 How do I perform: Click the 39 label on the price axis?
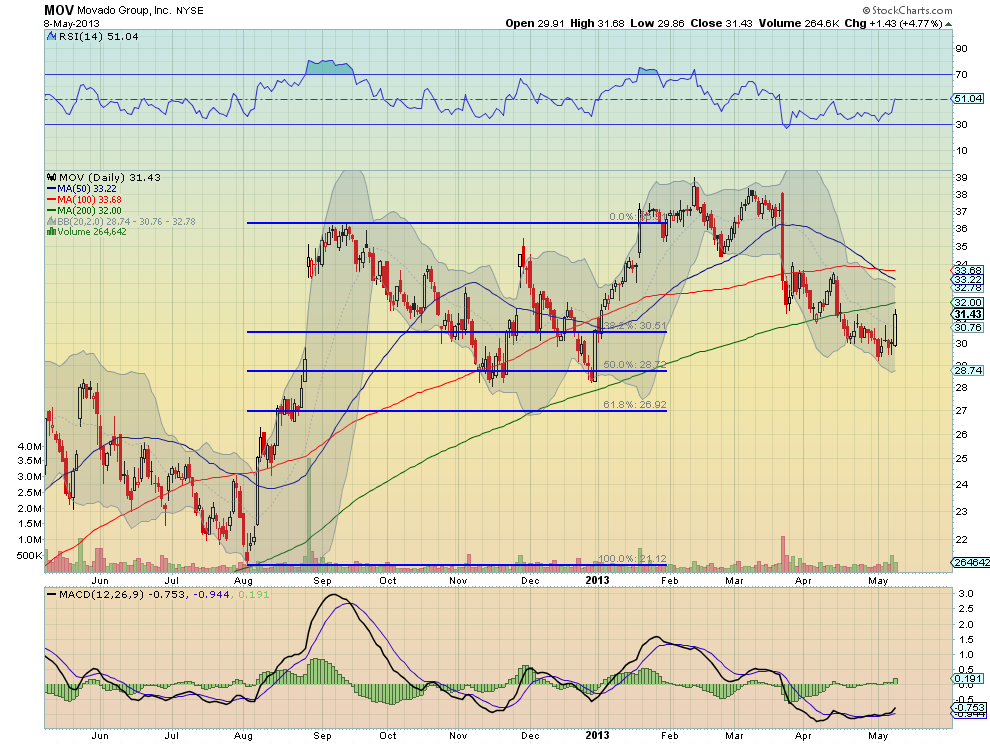[x=961, y=178]
